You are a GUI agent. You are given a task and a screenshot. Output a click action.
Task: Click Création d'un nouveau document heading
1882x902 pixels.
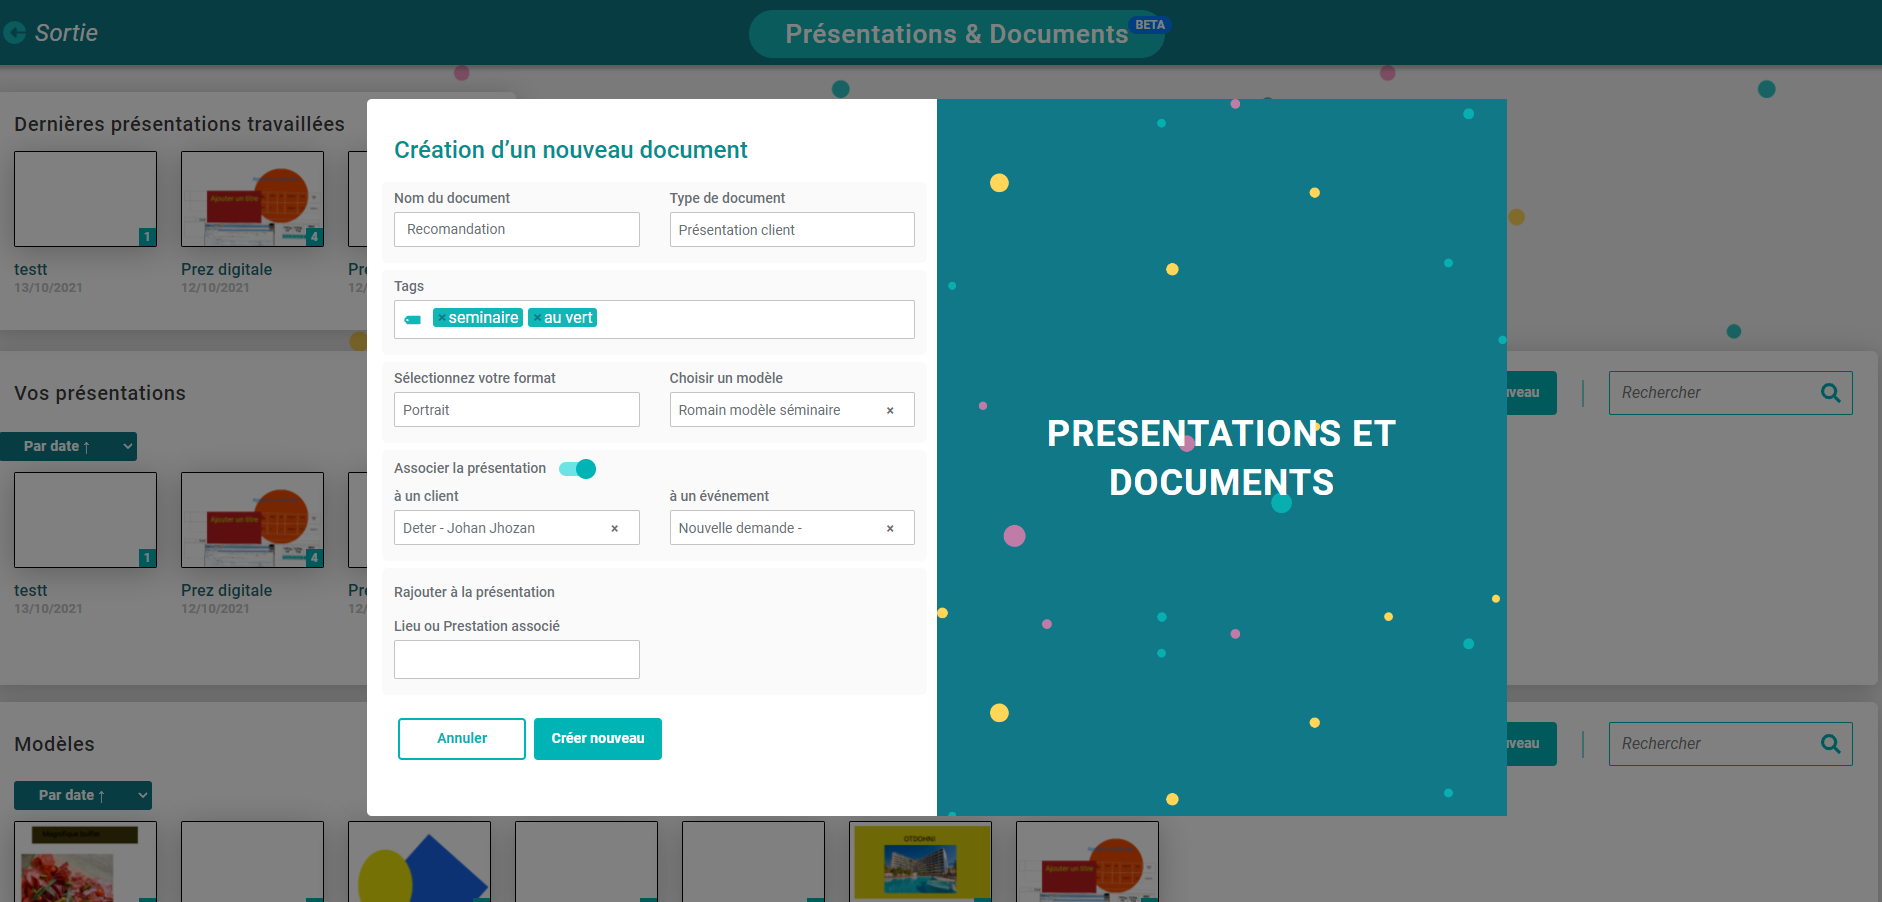pyautogui.click(x=570, y=150)
